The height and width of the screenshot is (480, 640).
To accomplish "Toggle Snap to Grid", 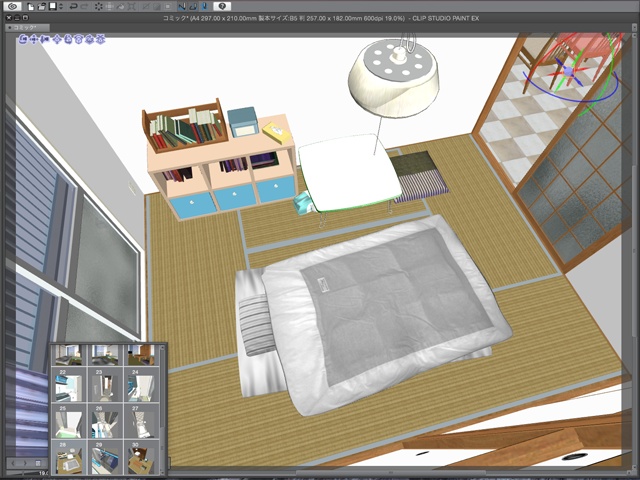I will 204,6.
